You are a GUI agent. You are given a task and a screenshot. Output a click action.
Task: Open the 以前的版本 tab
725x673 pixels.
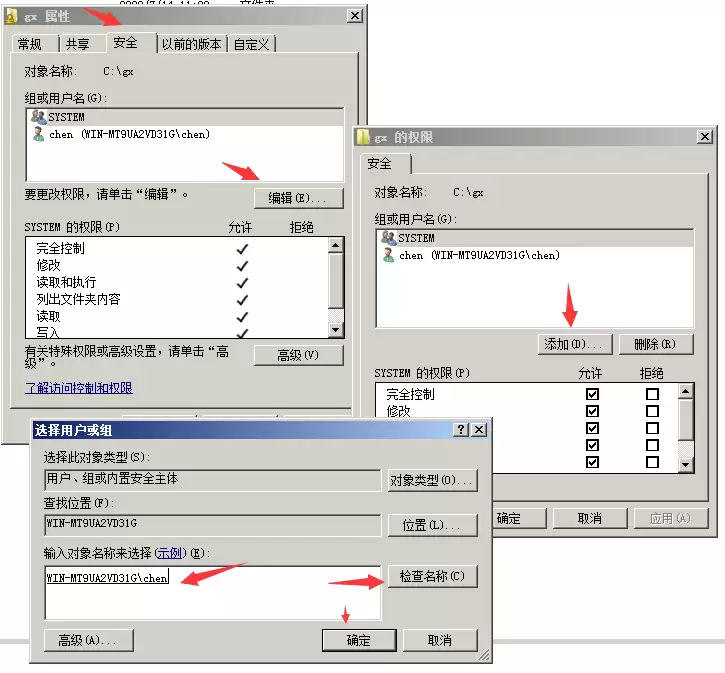point(191,44)
